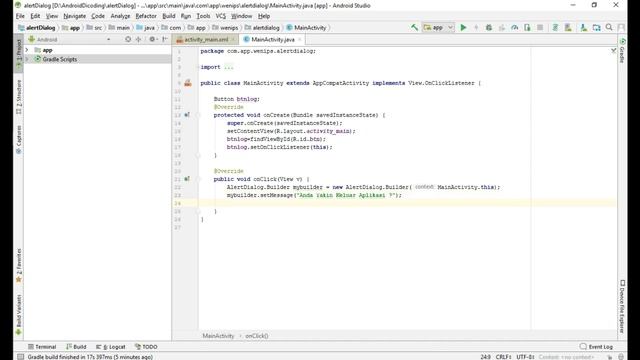The image size is (640, 360).
Task: Click Attach debugger to Android process icon
Action: tap(527, 27)
